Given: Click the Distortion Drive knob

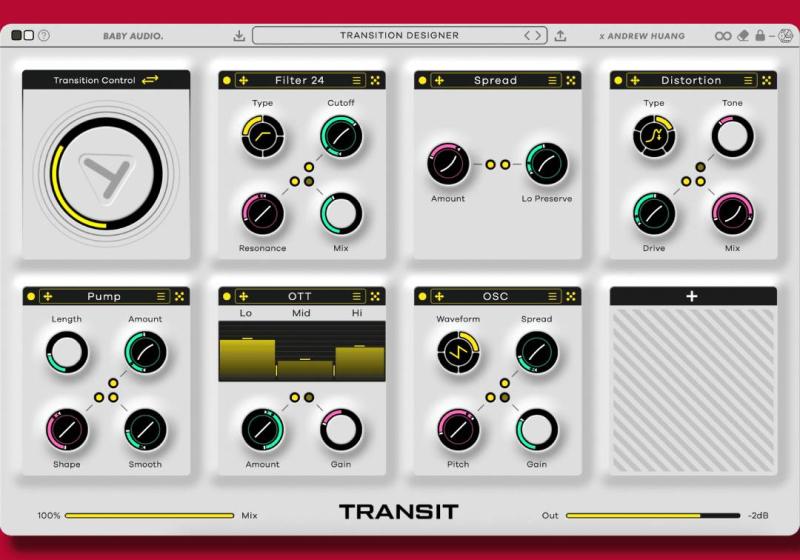Looking at the screenshot, I should (x=654, y=214).
